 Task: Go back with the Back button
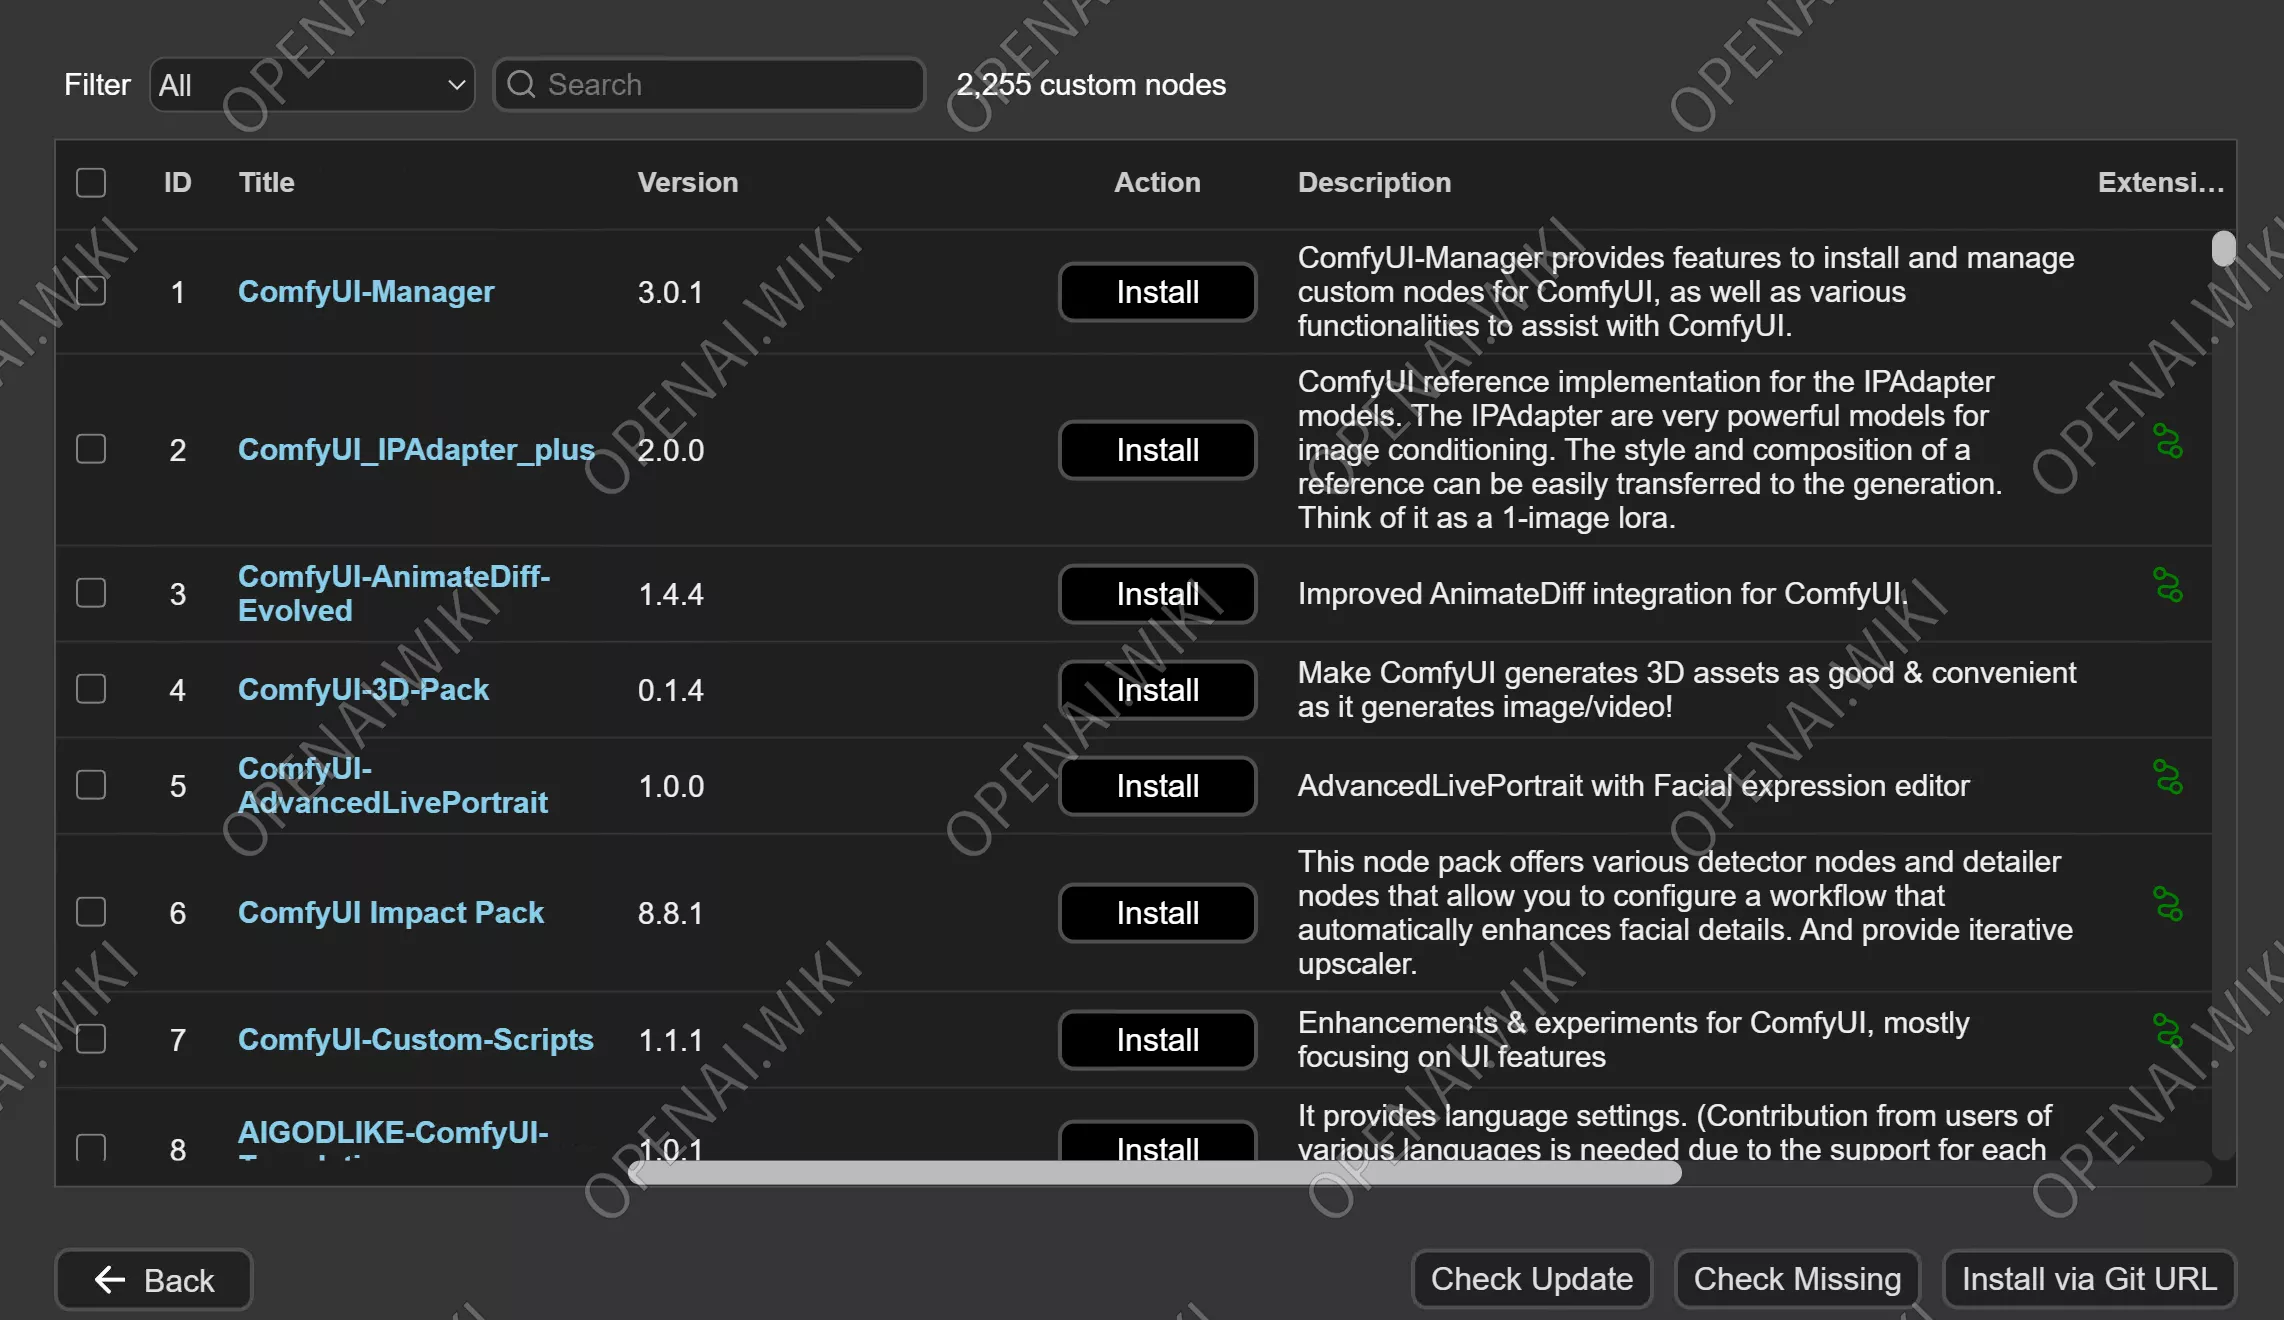tap(154, 1280)
